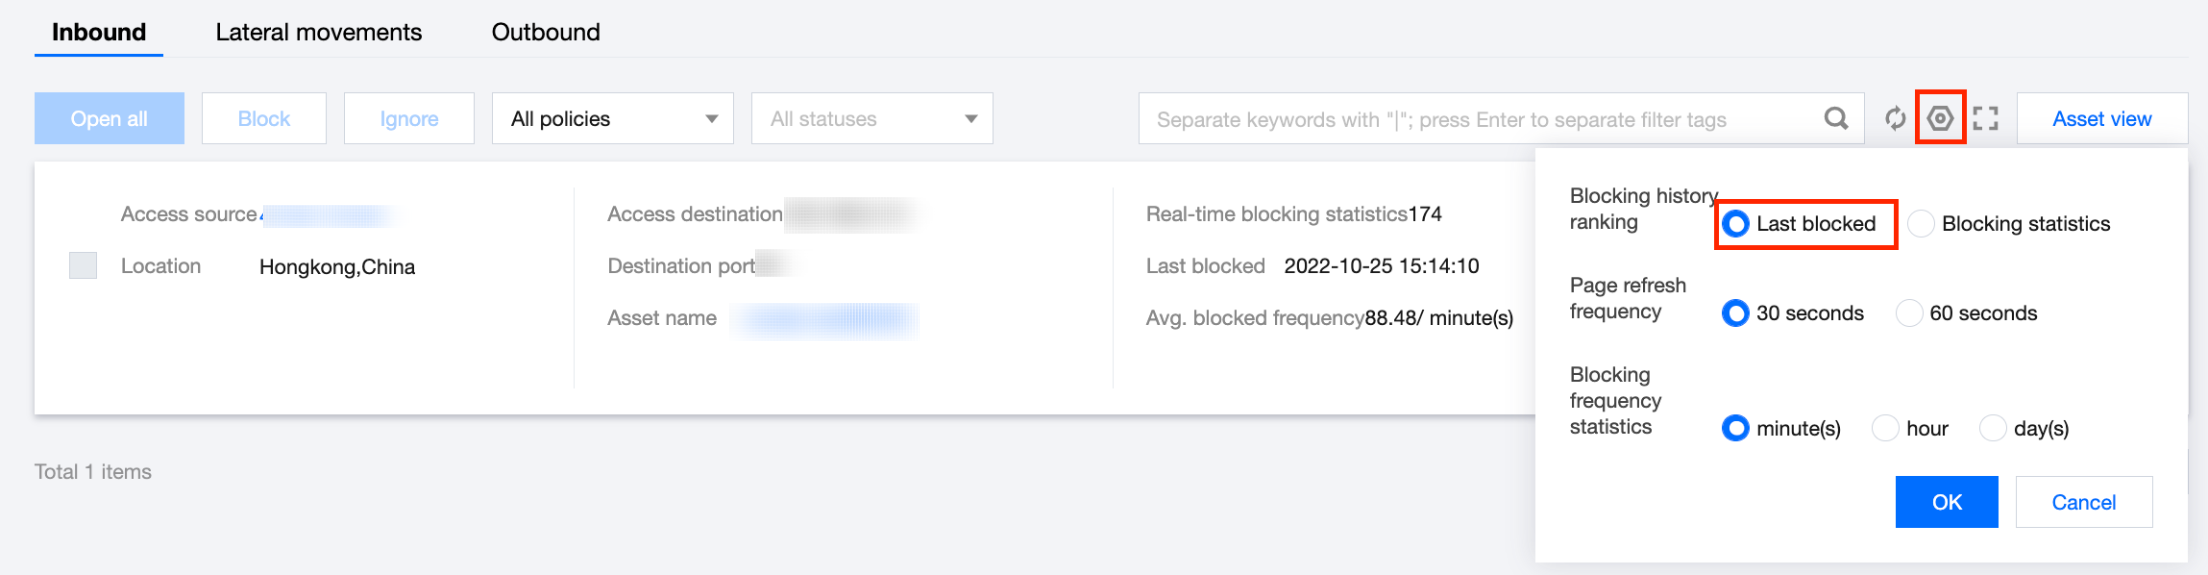The image size is (2208, 575).
Task: Select the Blocking statistics radio option
Action: [1920, 224]
